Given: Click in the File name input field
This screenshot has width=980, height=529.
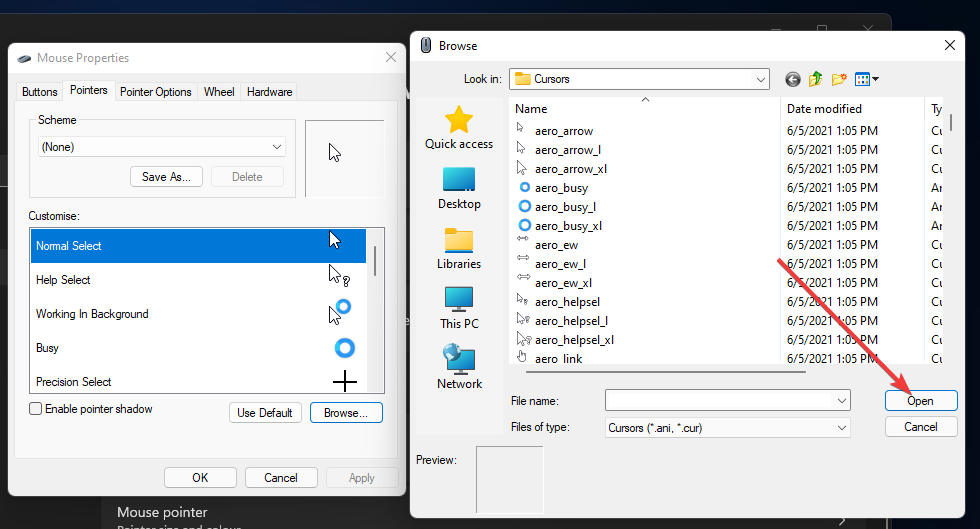Looking at the screenshot, I should click(720, 400).
